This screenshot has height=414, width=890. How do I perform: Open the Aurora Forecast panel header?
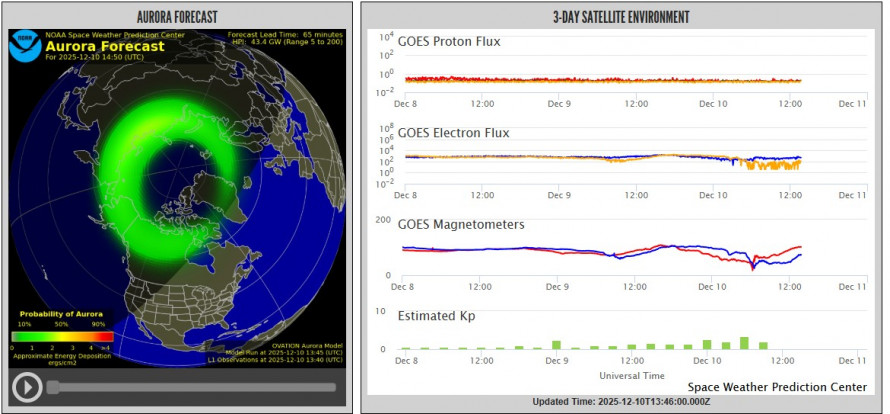177,17
